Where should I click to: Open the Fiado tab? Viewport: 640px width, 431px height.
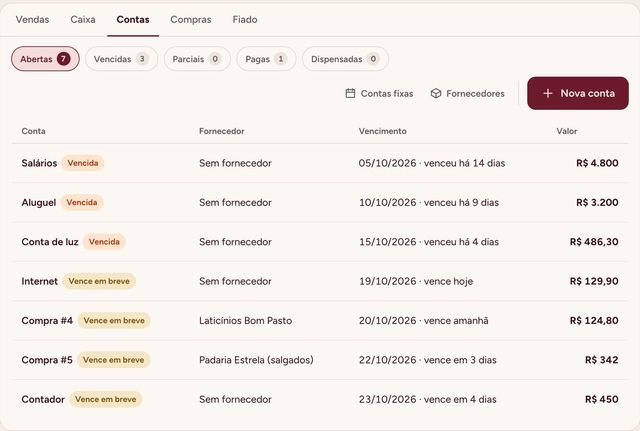point(244,19)
